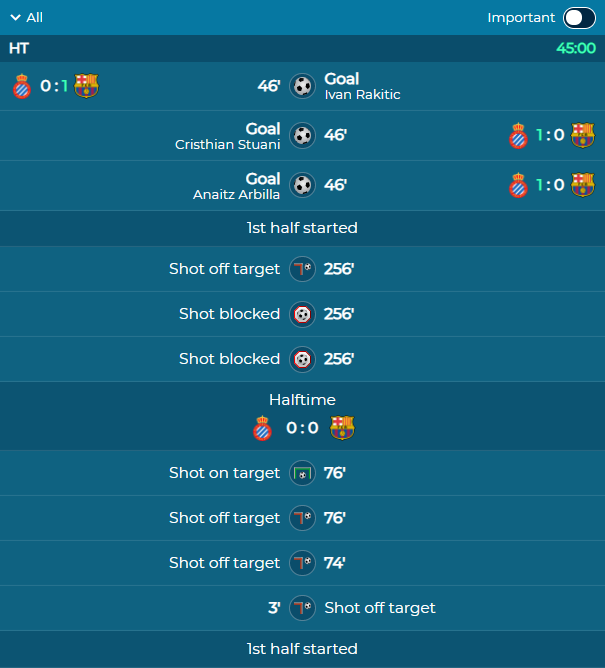Click the 76' shot on target icon
The image size is (605, 668).
pyautogui.click(x=302, y=473)
